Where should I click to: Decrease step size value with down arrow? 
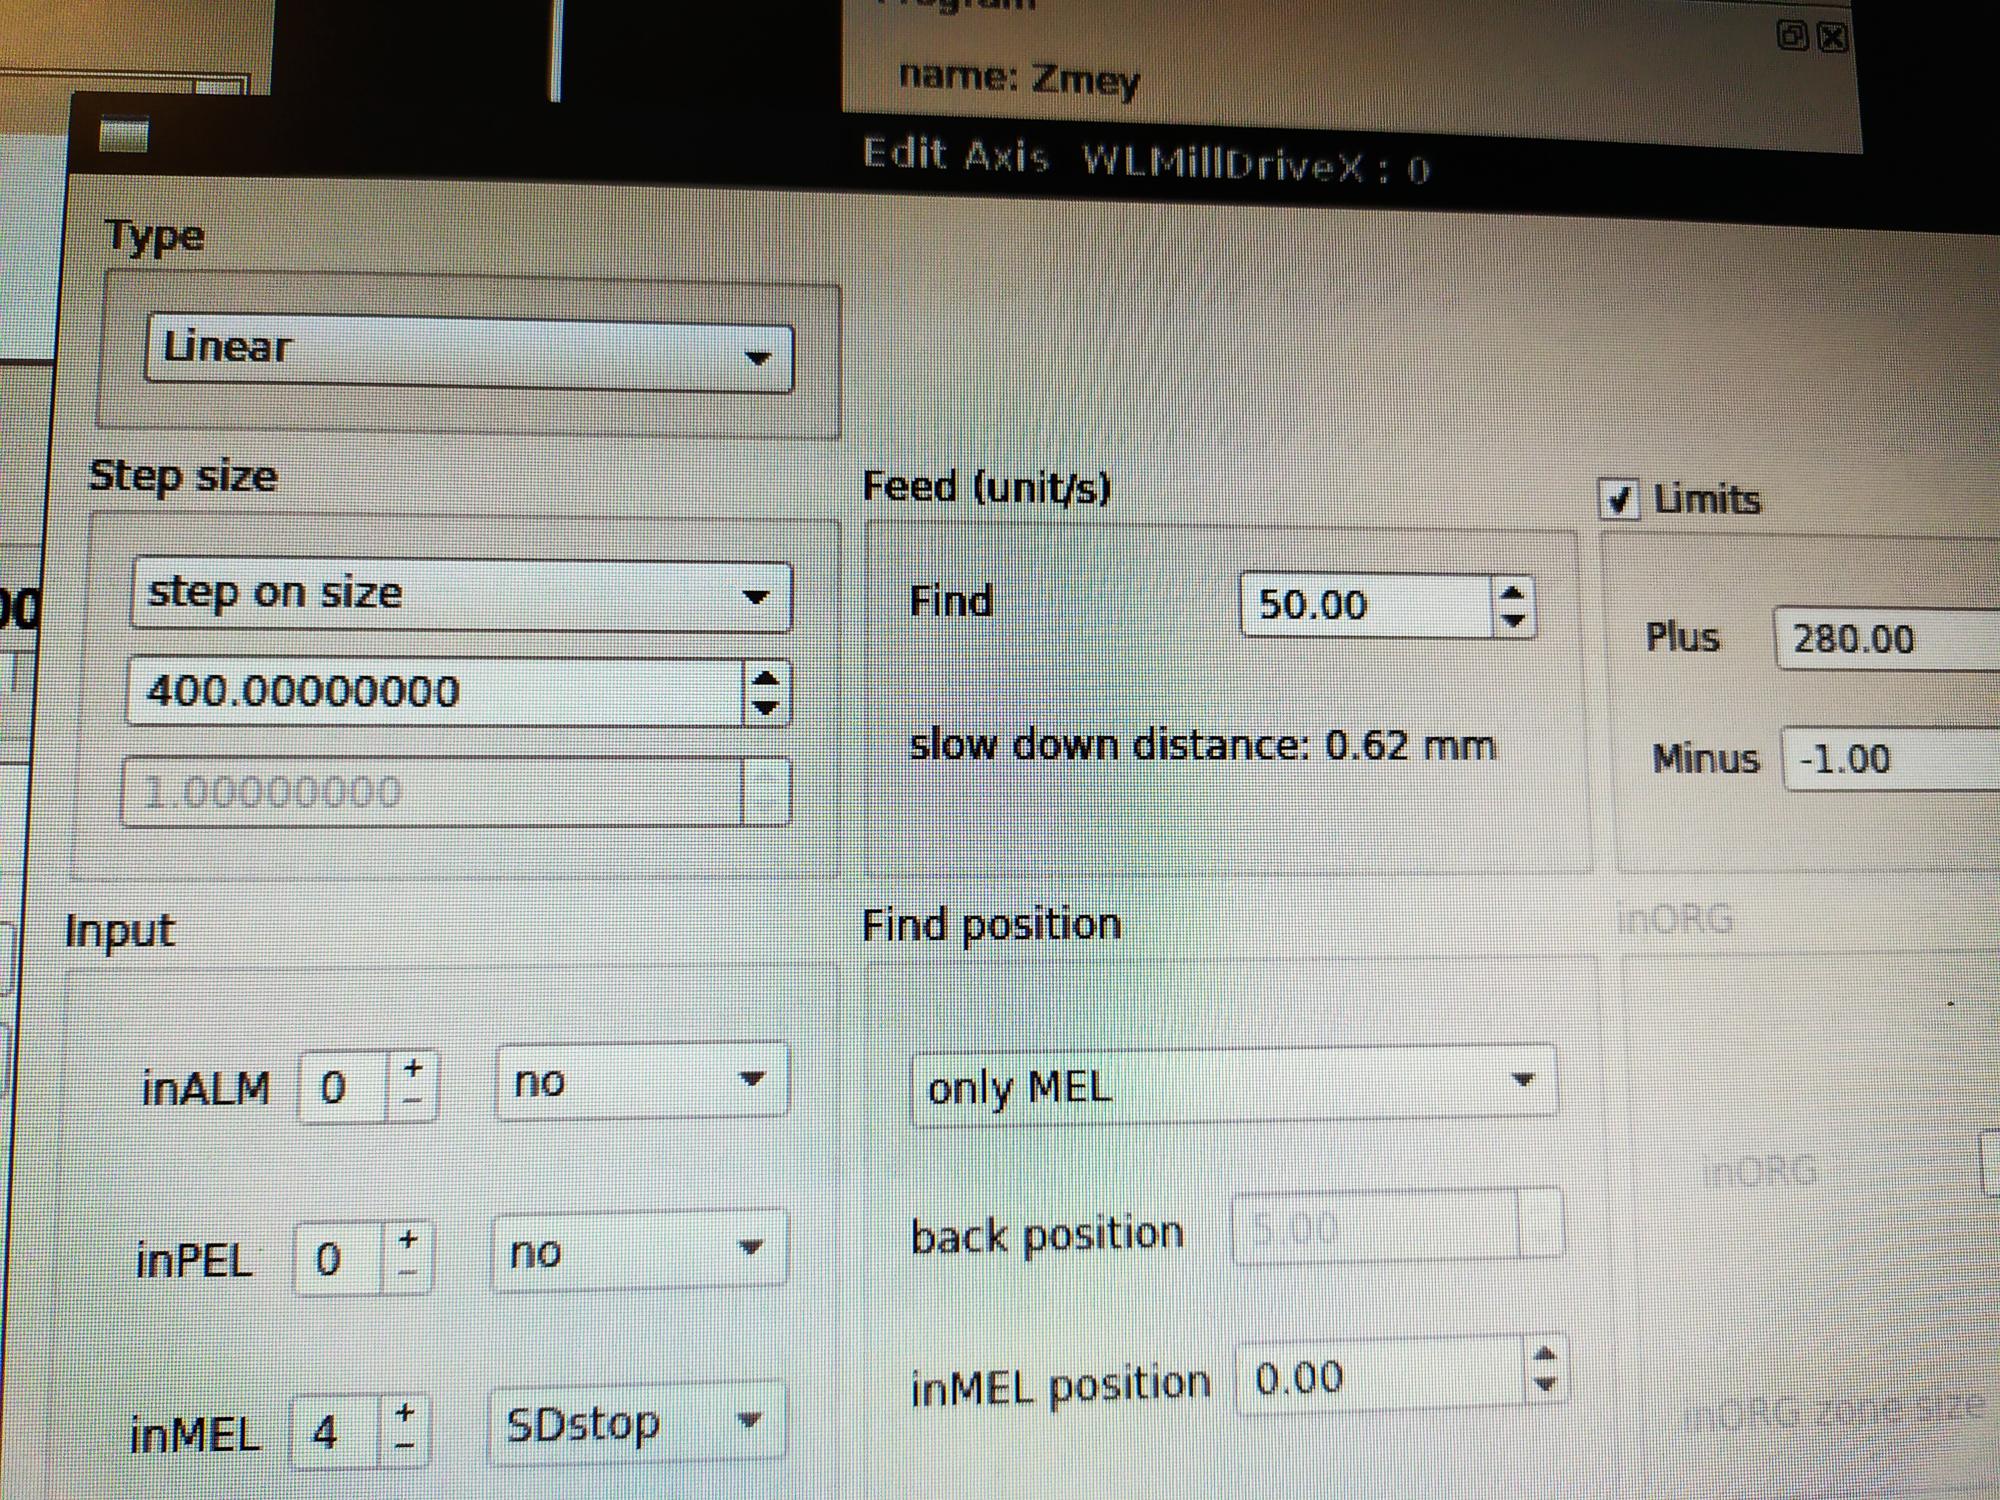[766, 707]
